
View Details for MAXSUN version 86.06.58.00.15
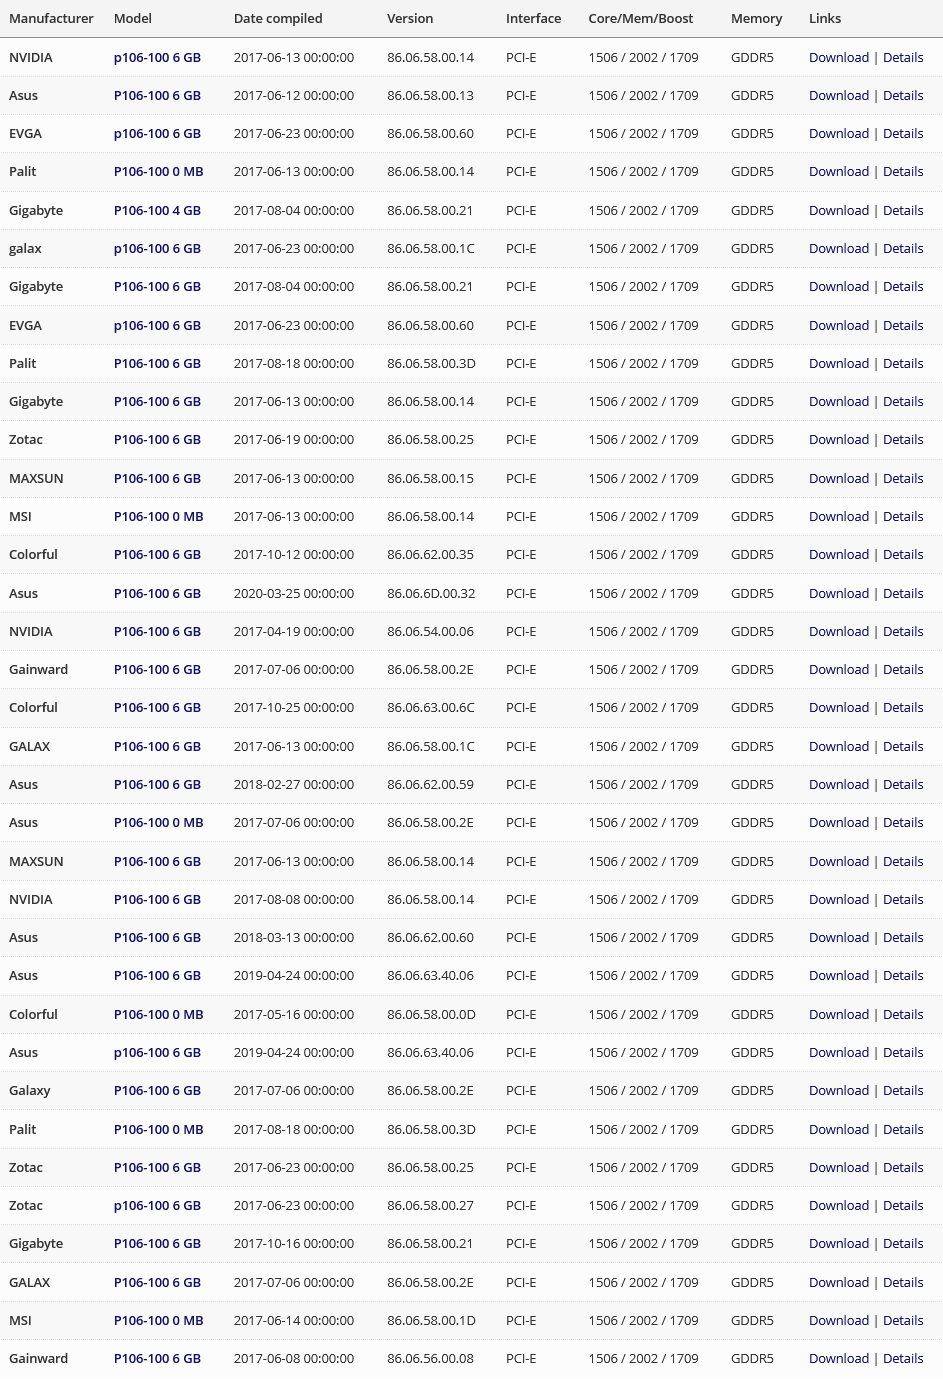(902, 478)
